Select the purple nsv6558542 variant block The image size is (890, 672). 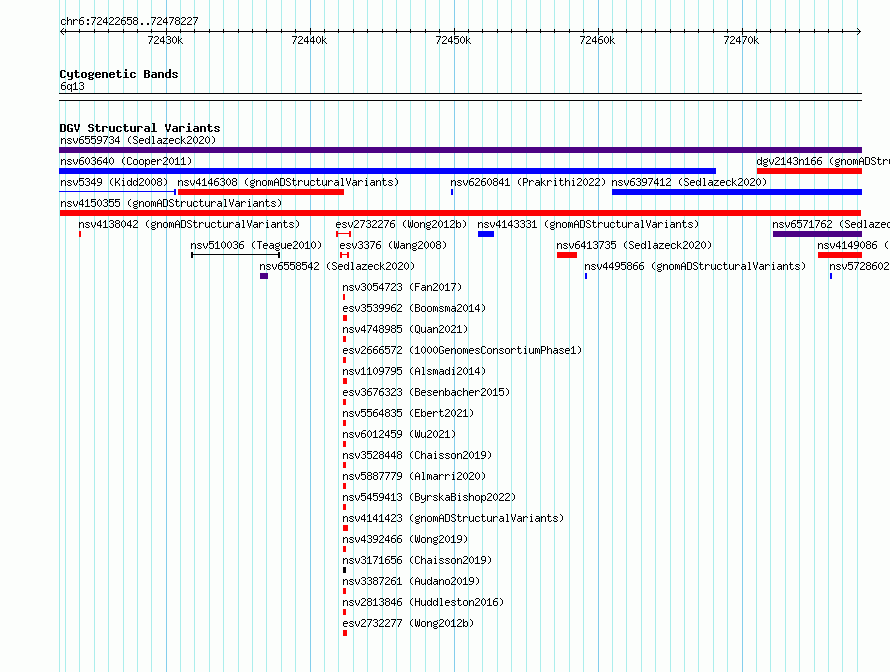point(264,276)
